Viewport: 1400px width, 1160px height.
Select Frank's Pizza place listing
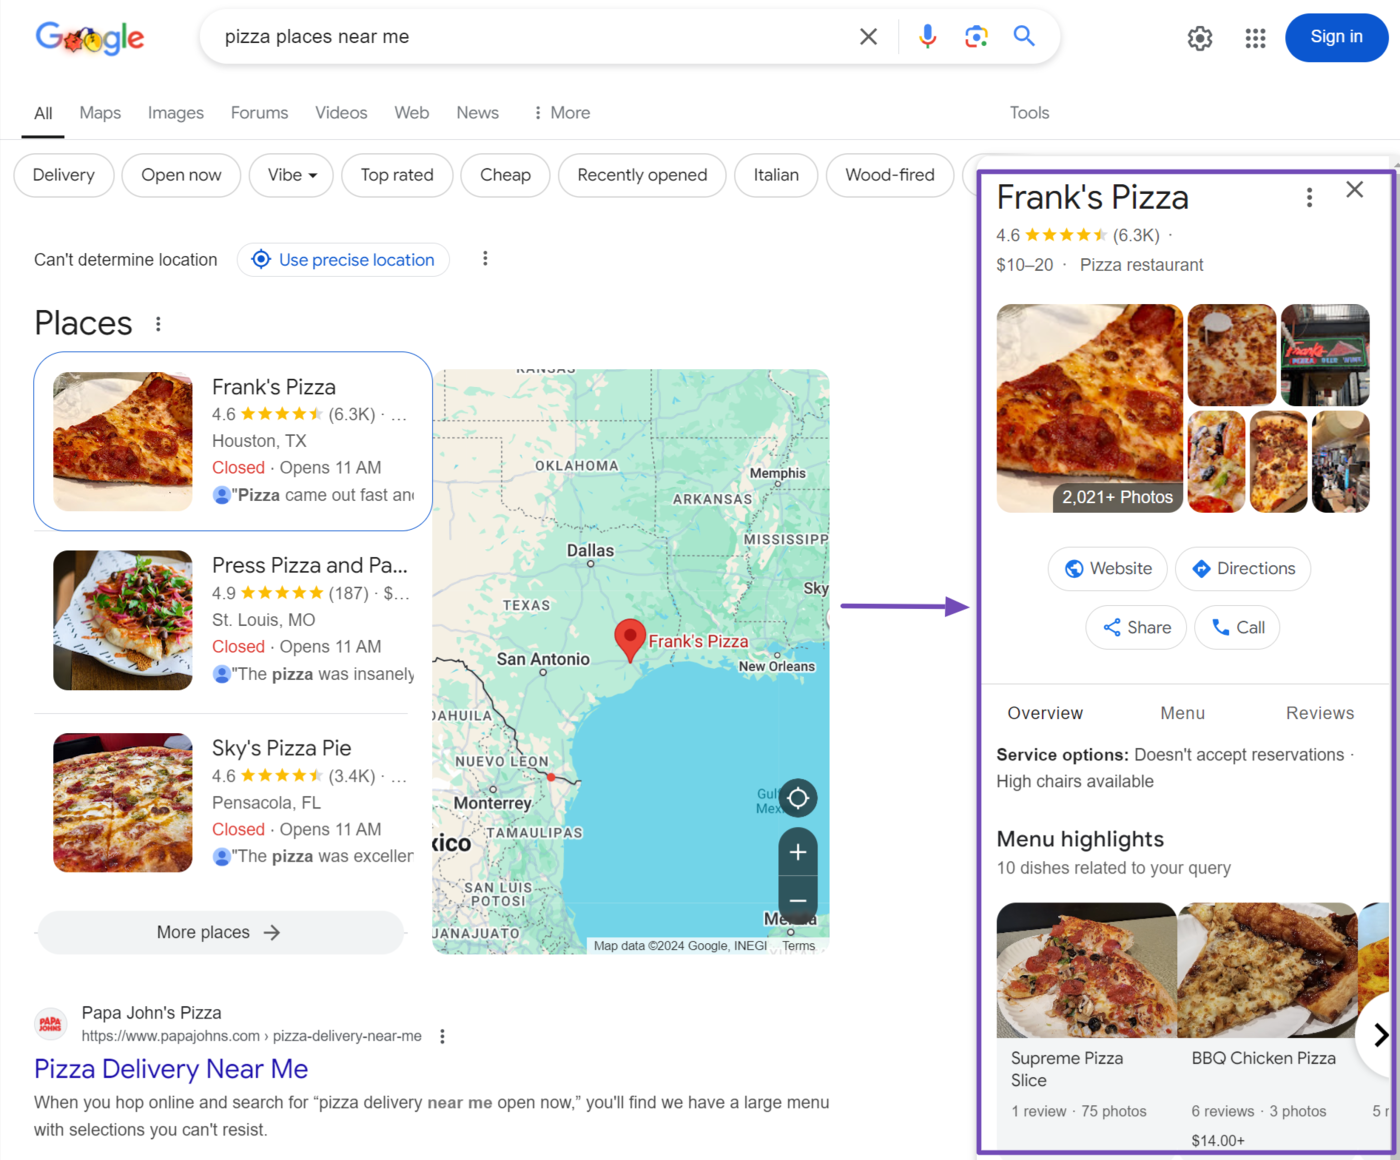pyautogui.click(x=233, y=441)
